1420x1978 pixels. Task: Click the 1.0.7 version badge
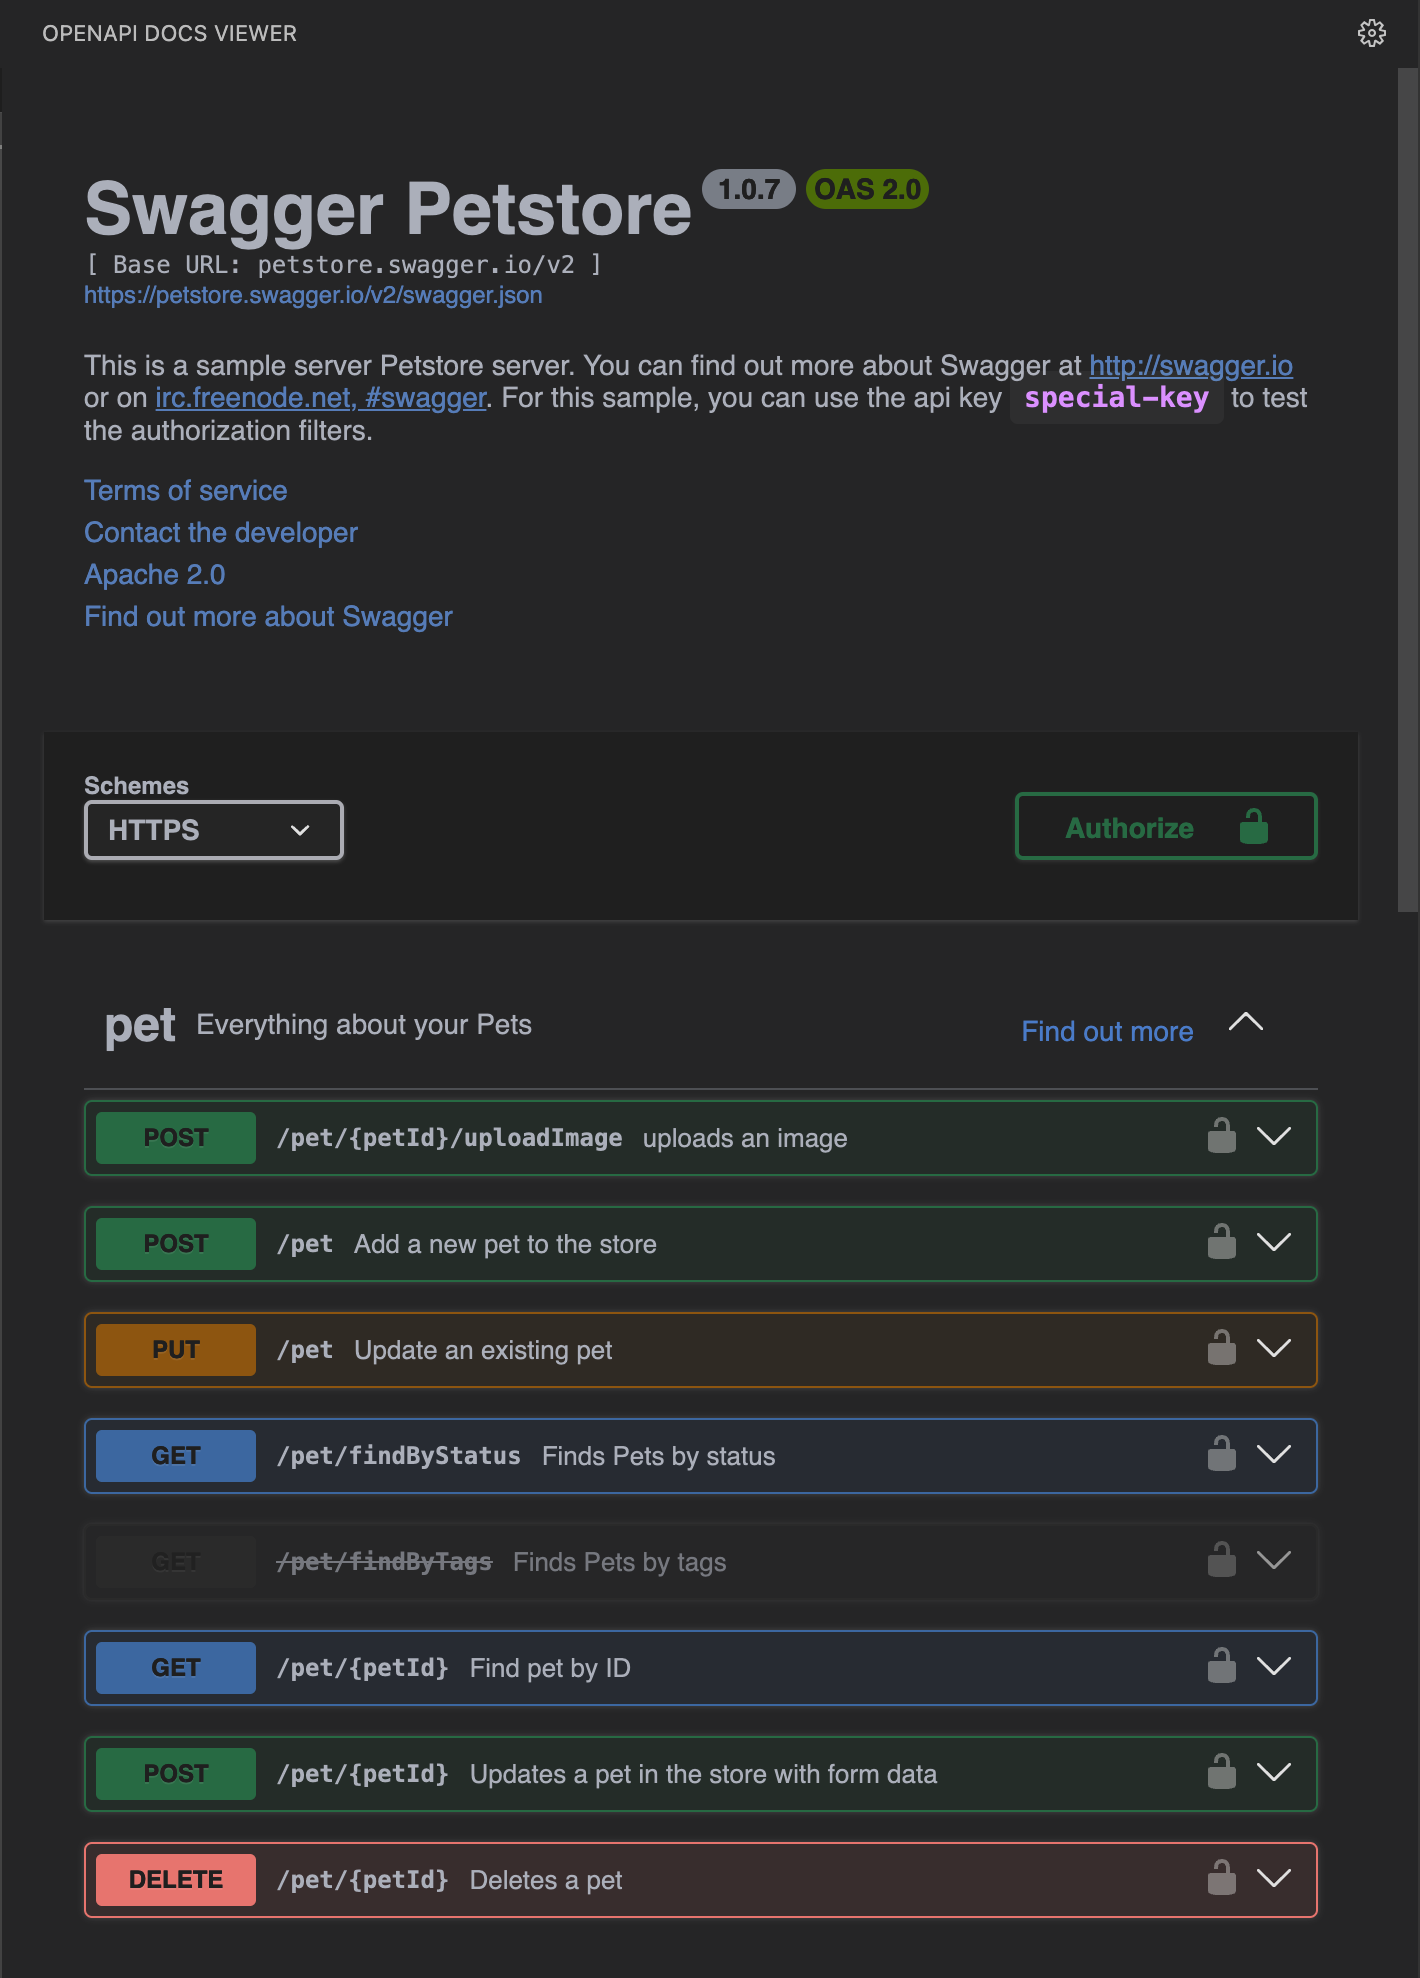pos(749,189)
